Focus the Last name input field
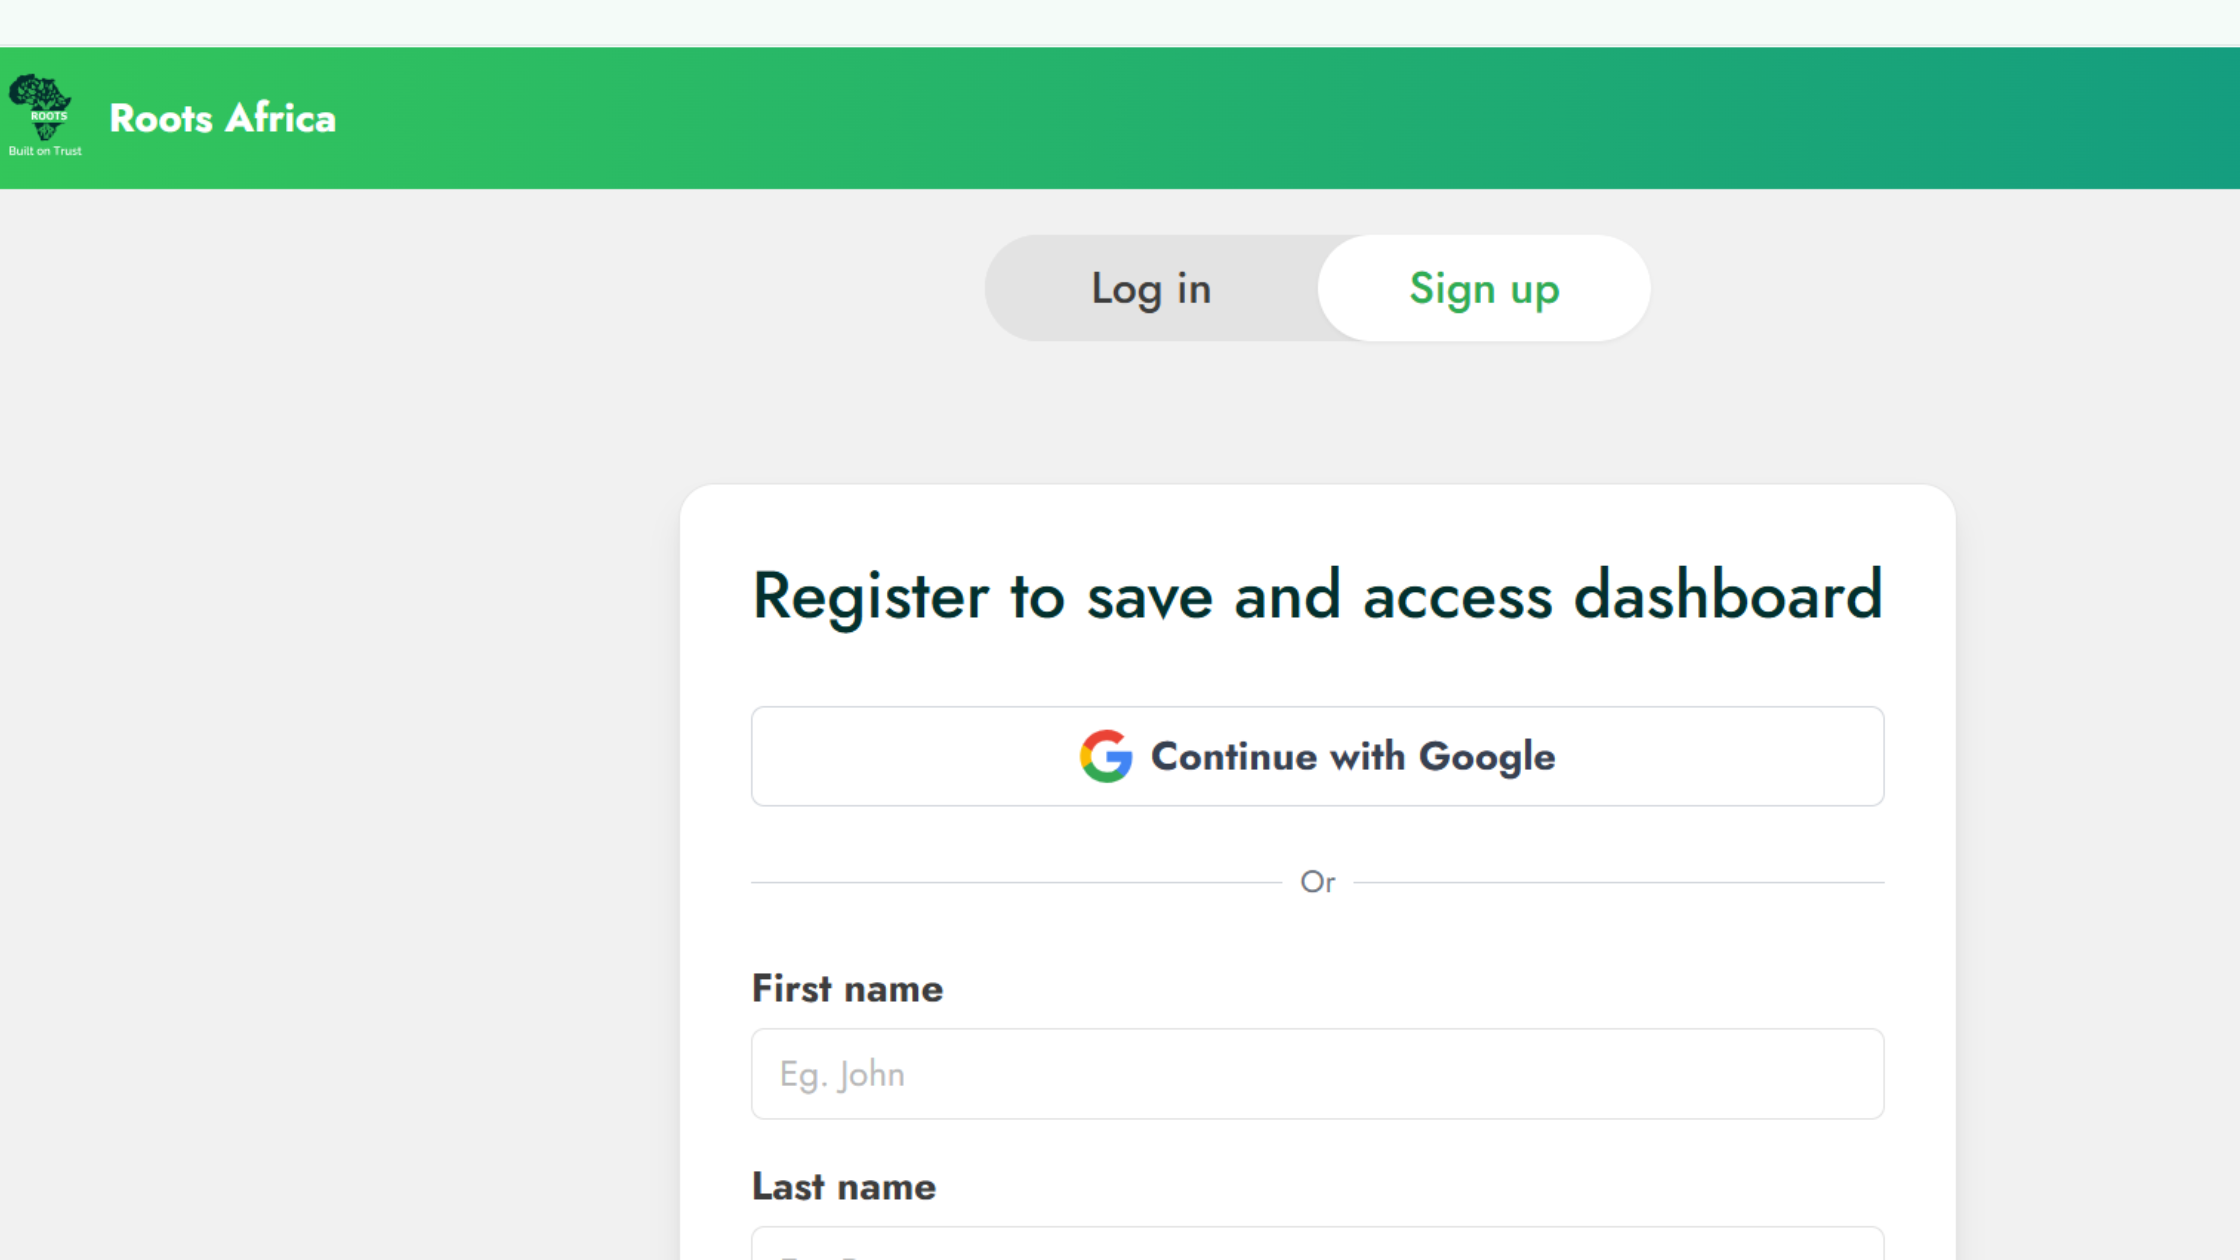 point(1318,1244)
